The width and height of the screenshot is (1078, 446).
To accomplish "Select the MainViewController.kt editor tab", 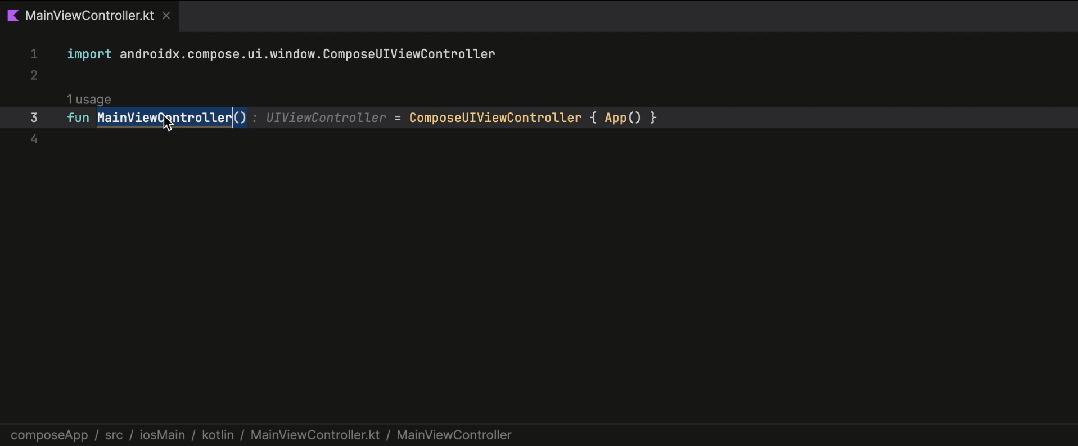I will 89,16.
